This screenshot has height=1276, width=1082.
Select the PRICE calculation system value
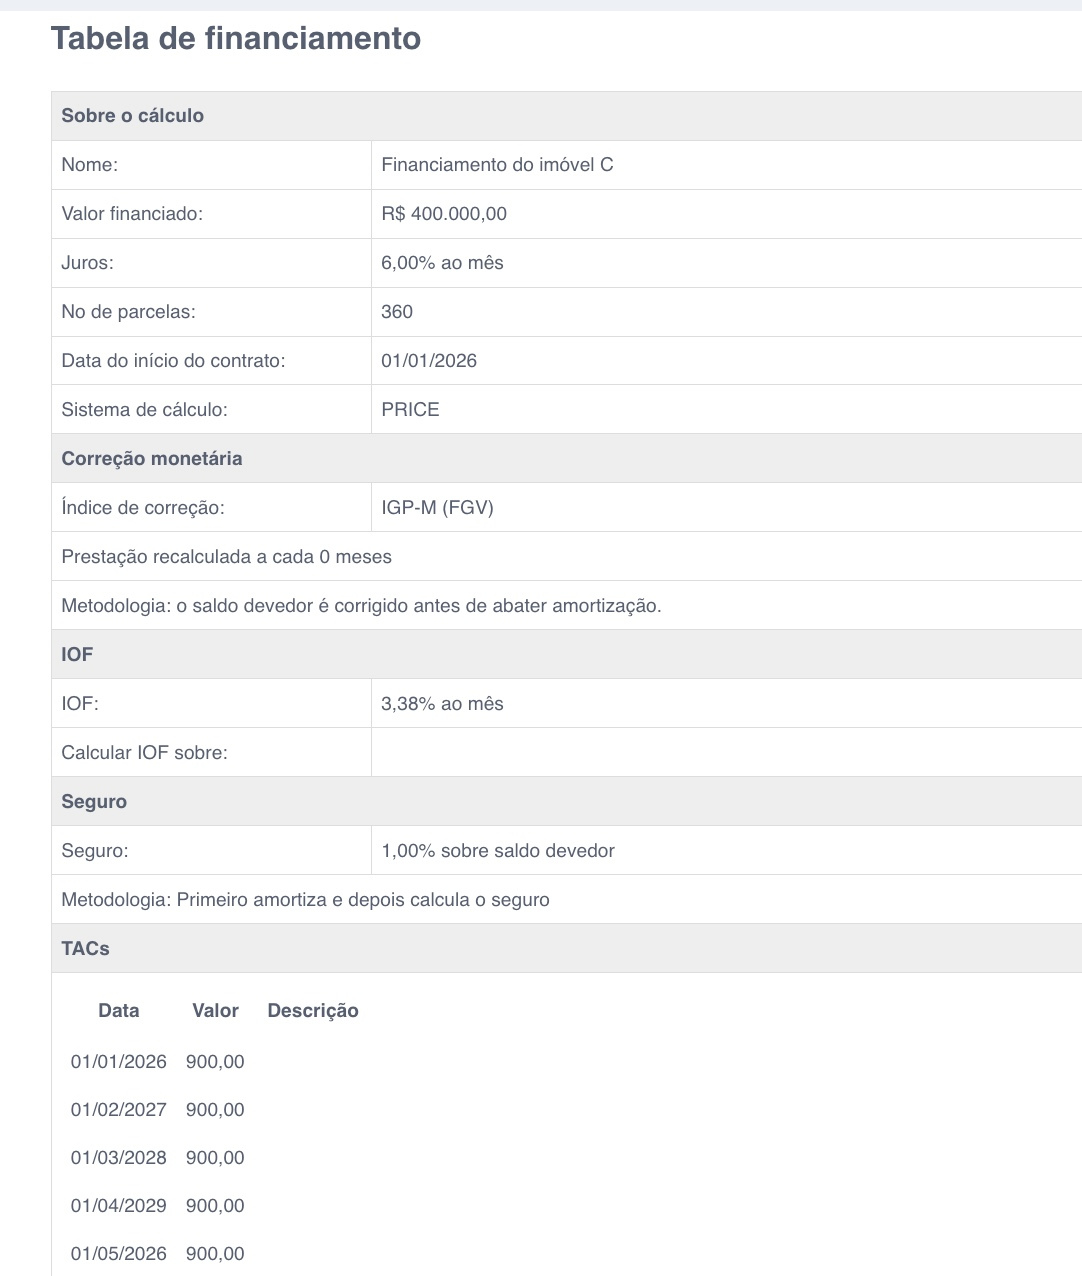pos(410,410)
